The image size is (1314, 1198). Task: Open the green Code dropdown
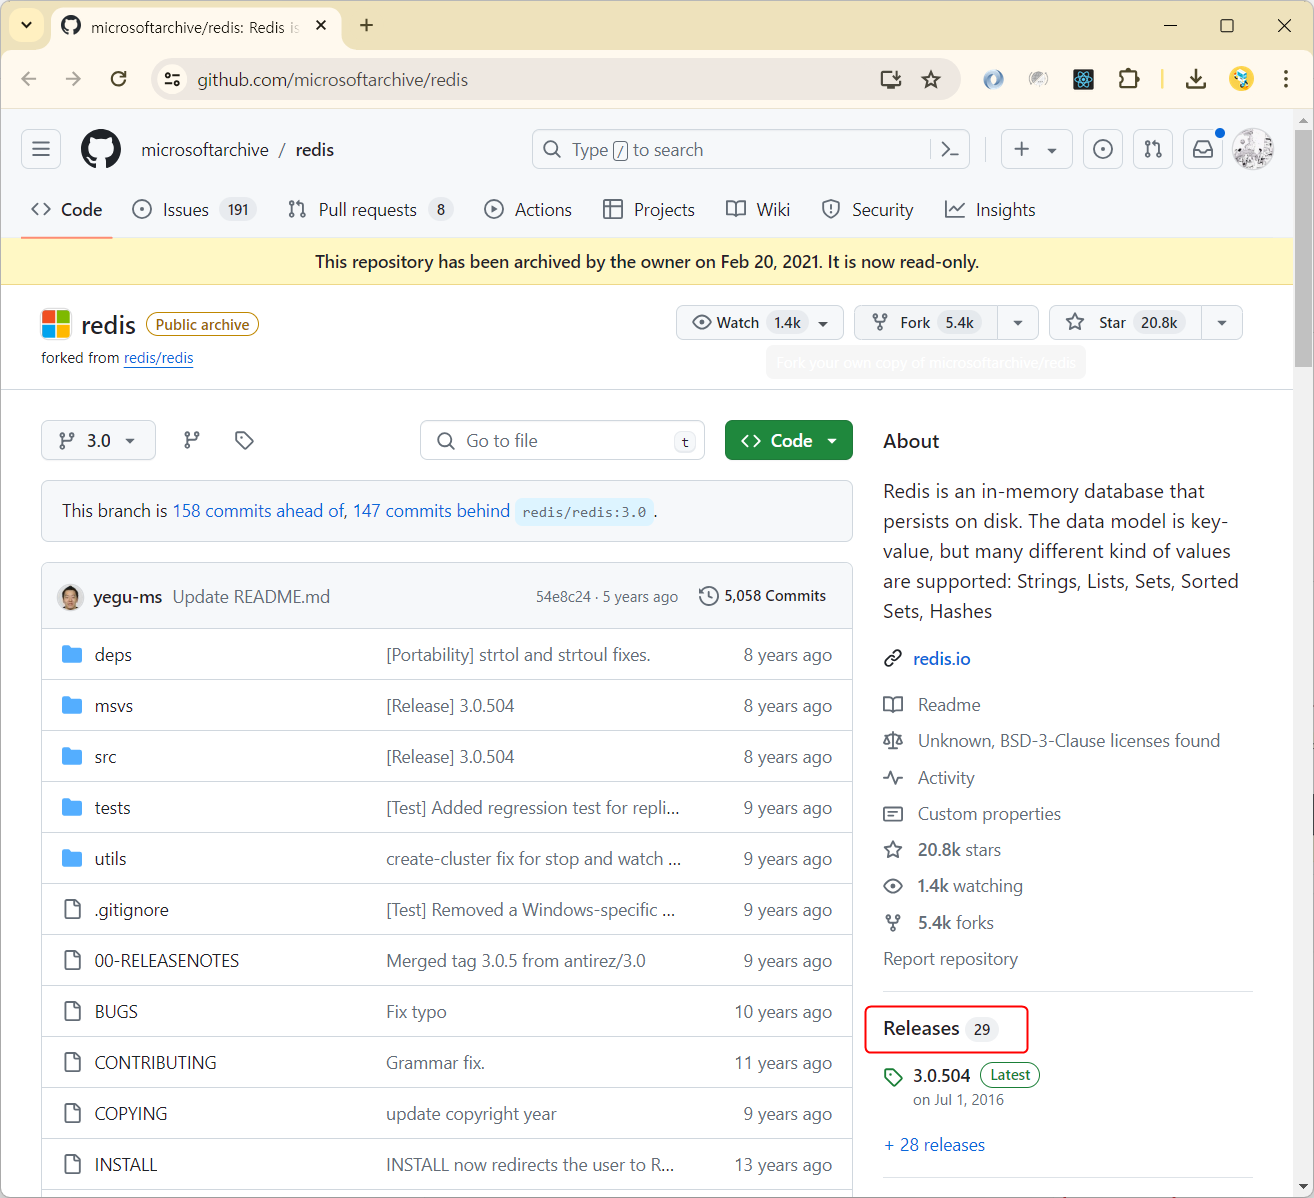pyautogui.click(x=788, y=440)
